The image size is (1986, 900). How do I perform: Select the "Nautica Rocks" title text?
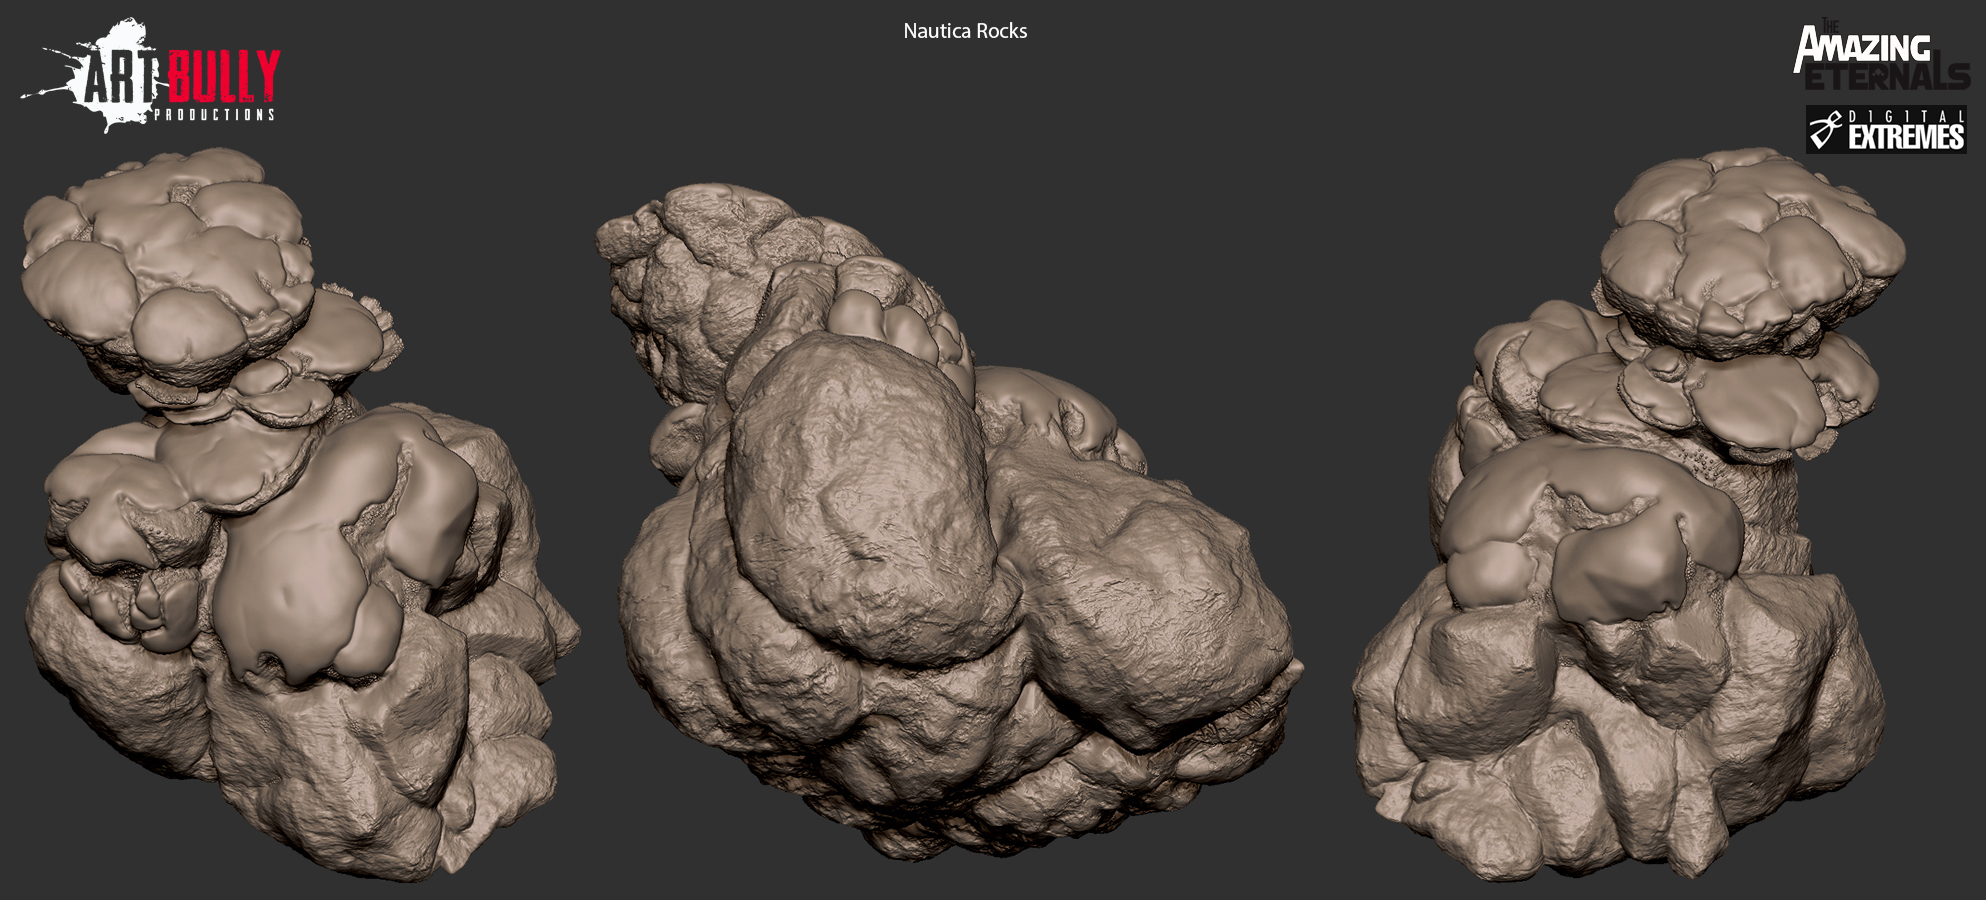(x=965, y=31)
